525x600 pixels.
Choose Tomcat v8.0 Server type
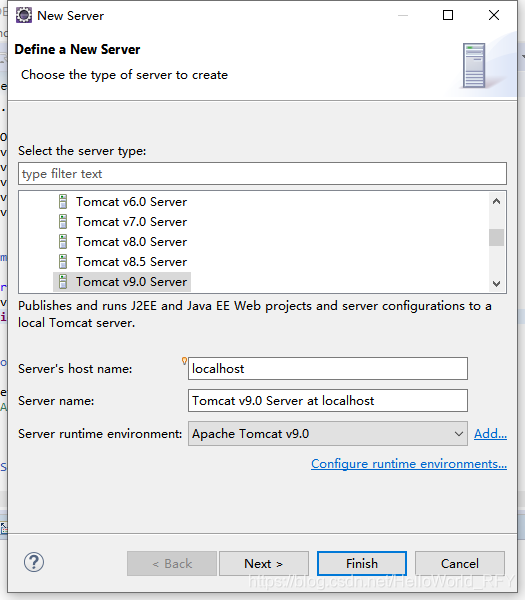tap(131, 241)
